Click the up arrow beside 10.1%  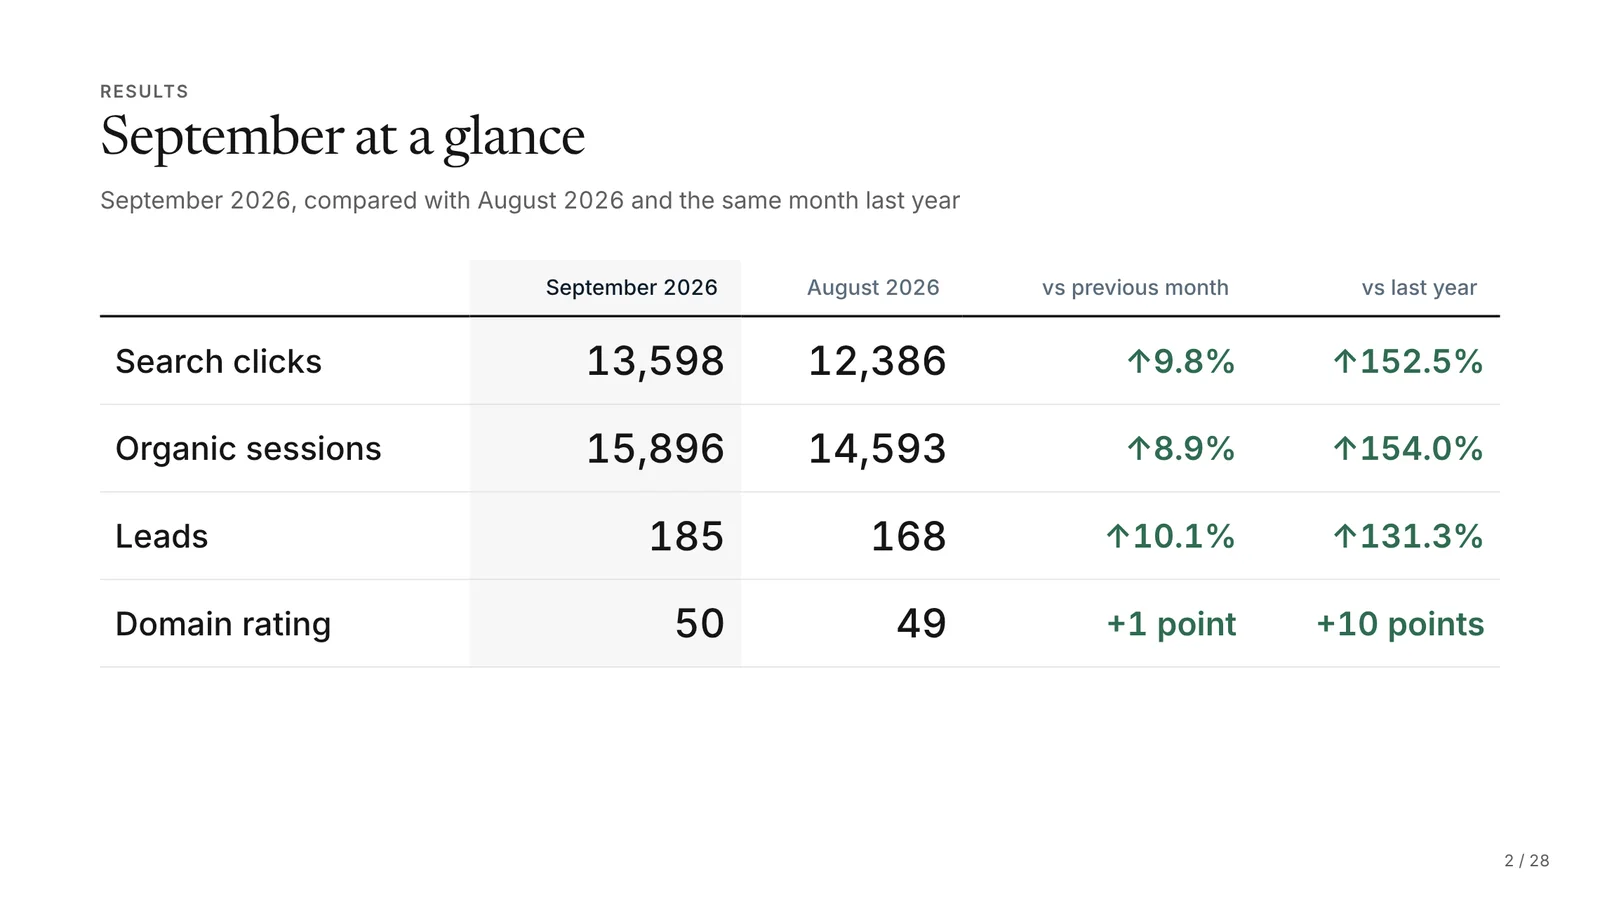coord(1117,536)
